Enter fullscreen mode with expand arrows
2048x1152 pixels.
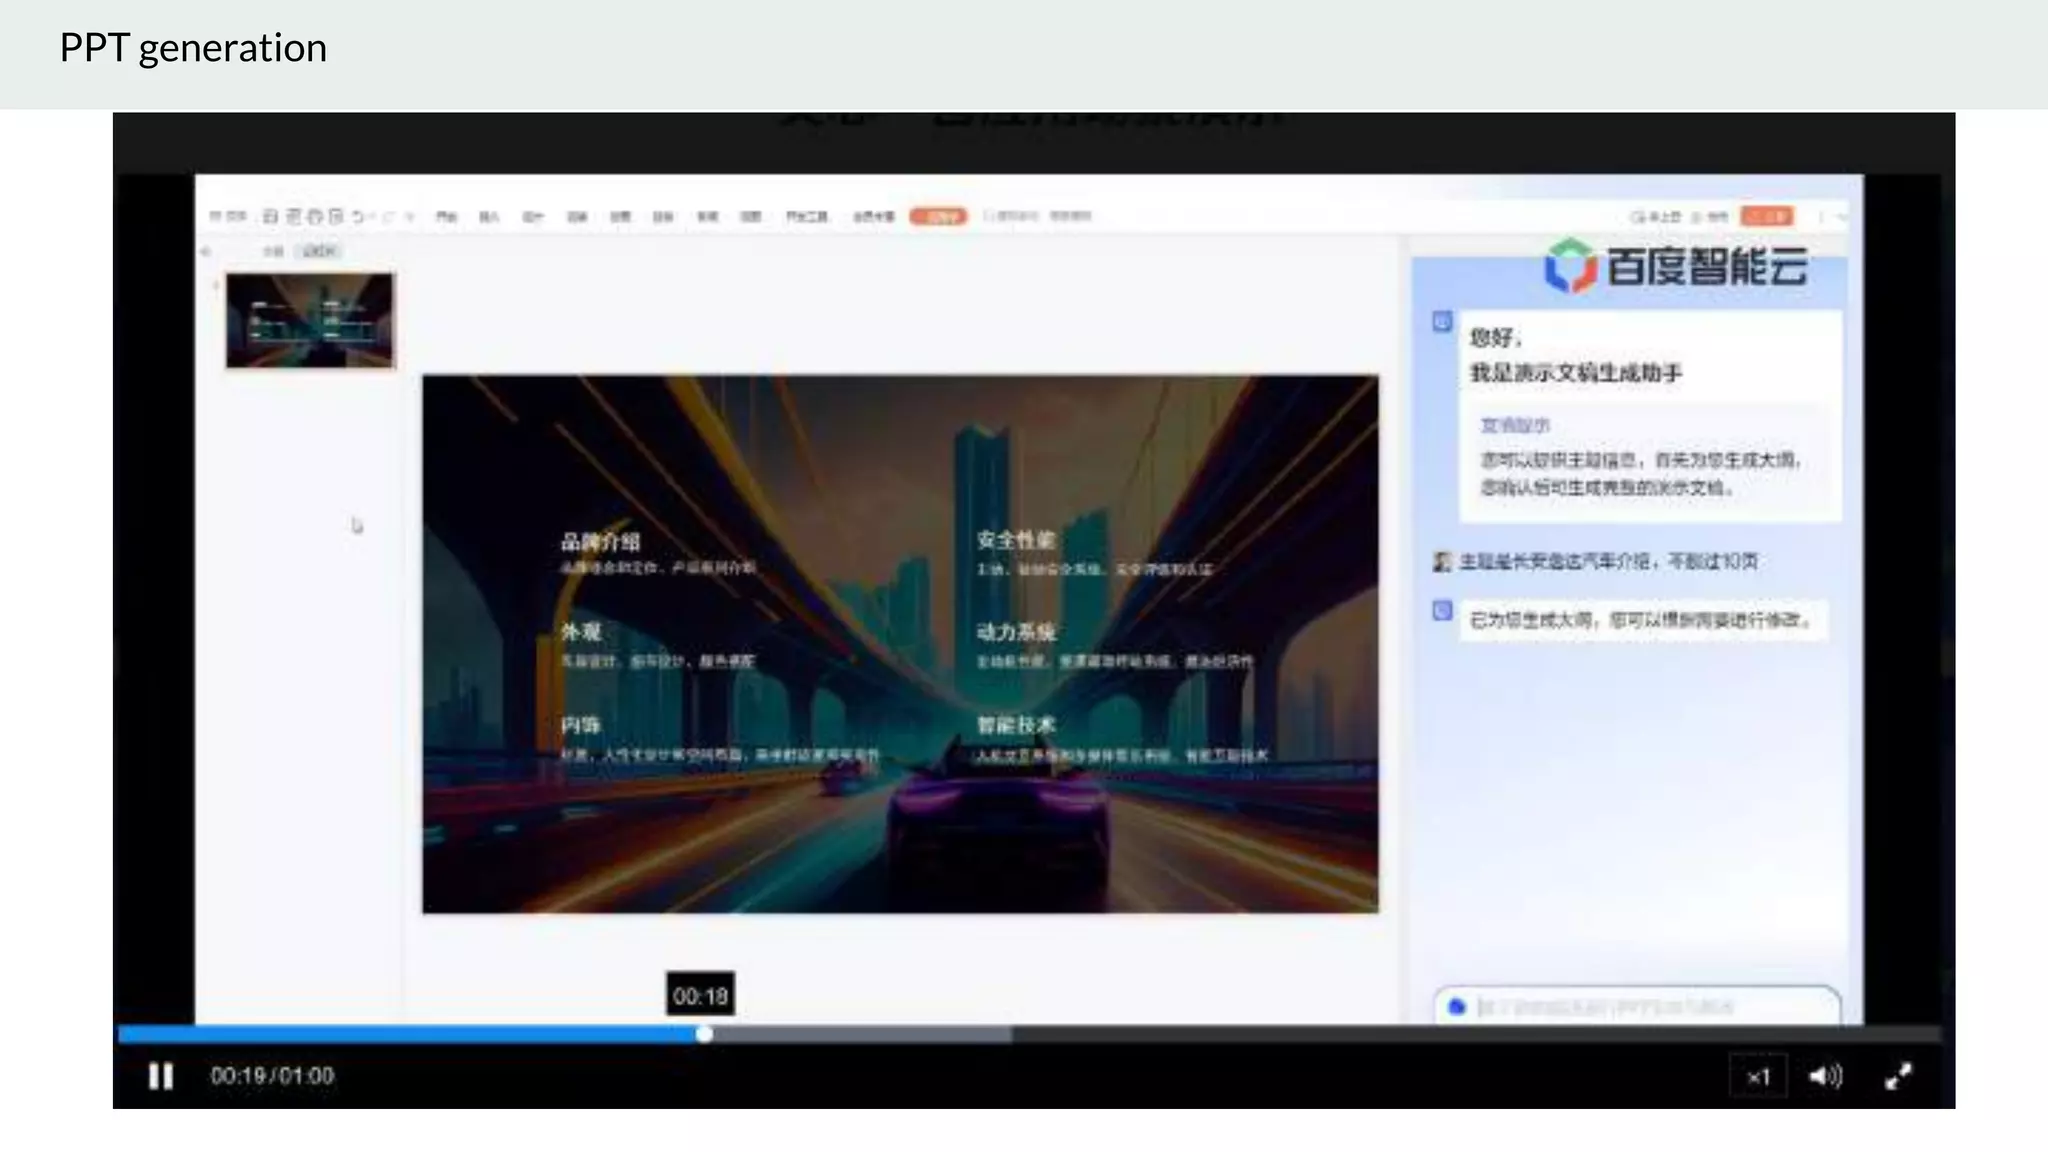tap(1897, 1076)
